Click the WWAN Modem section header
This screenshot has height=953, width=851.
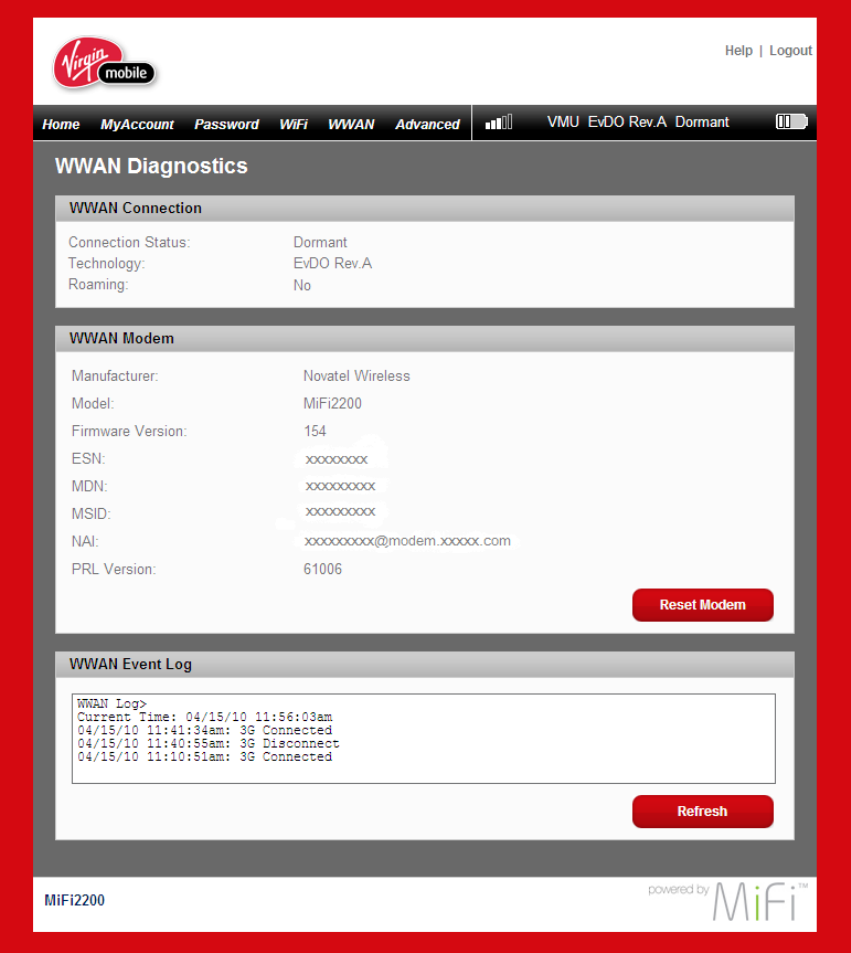(425, 339)
